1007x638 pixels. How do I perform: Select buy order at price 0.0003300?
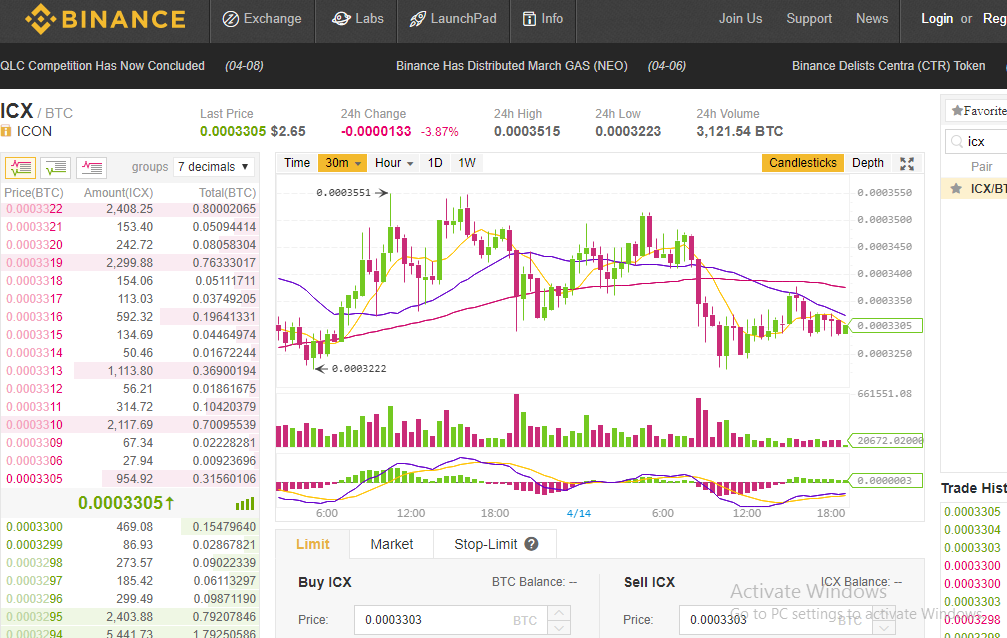(130, 527)
